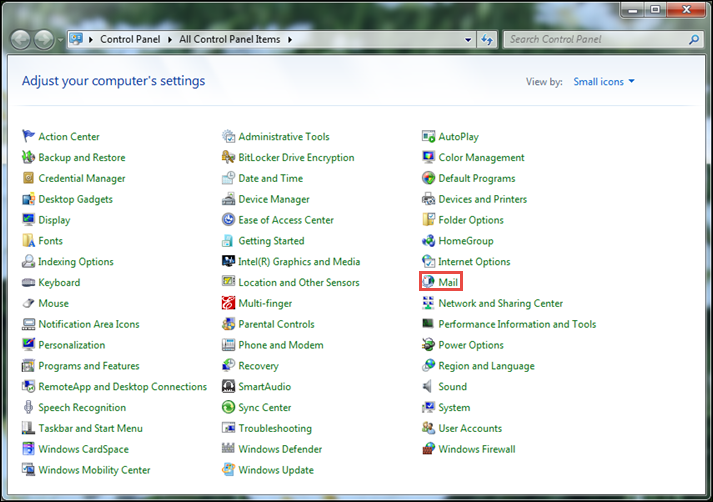Open Programs and Features link
This screenshot has width=713, height=502.
point(89,366)
